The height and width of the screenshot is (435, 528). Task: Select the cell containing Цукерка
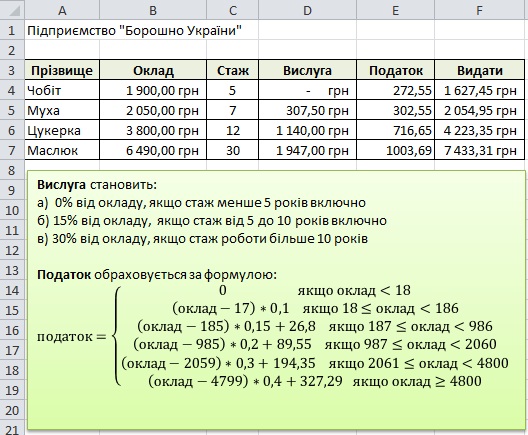pos(62,130)
